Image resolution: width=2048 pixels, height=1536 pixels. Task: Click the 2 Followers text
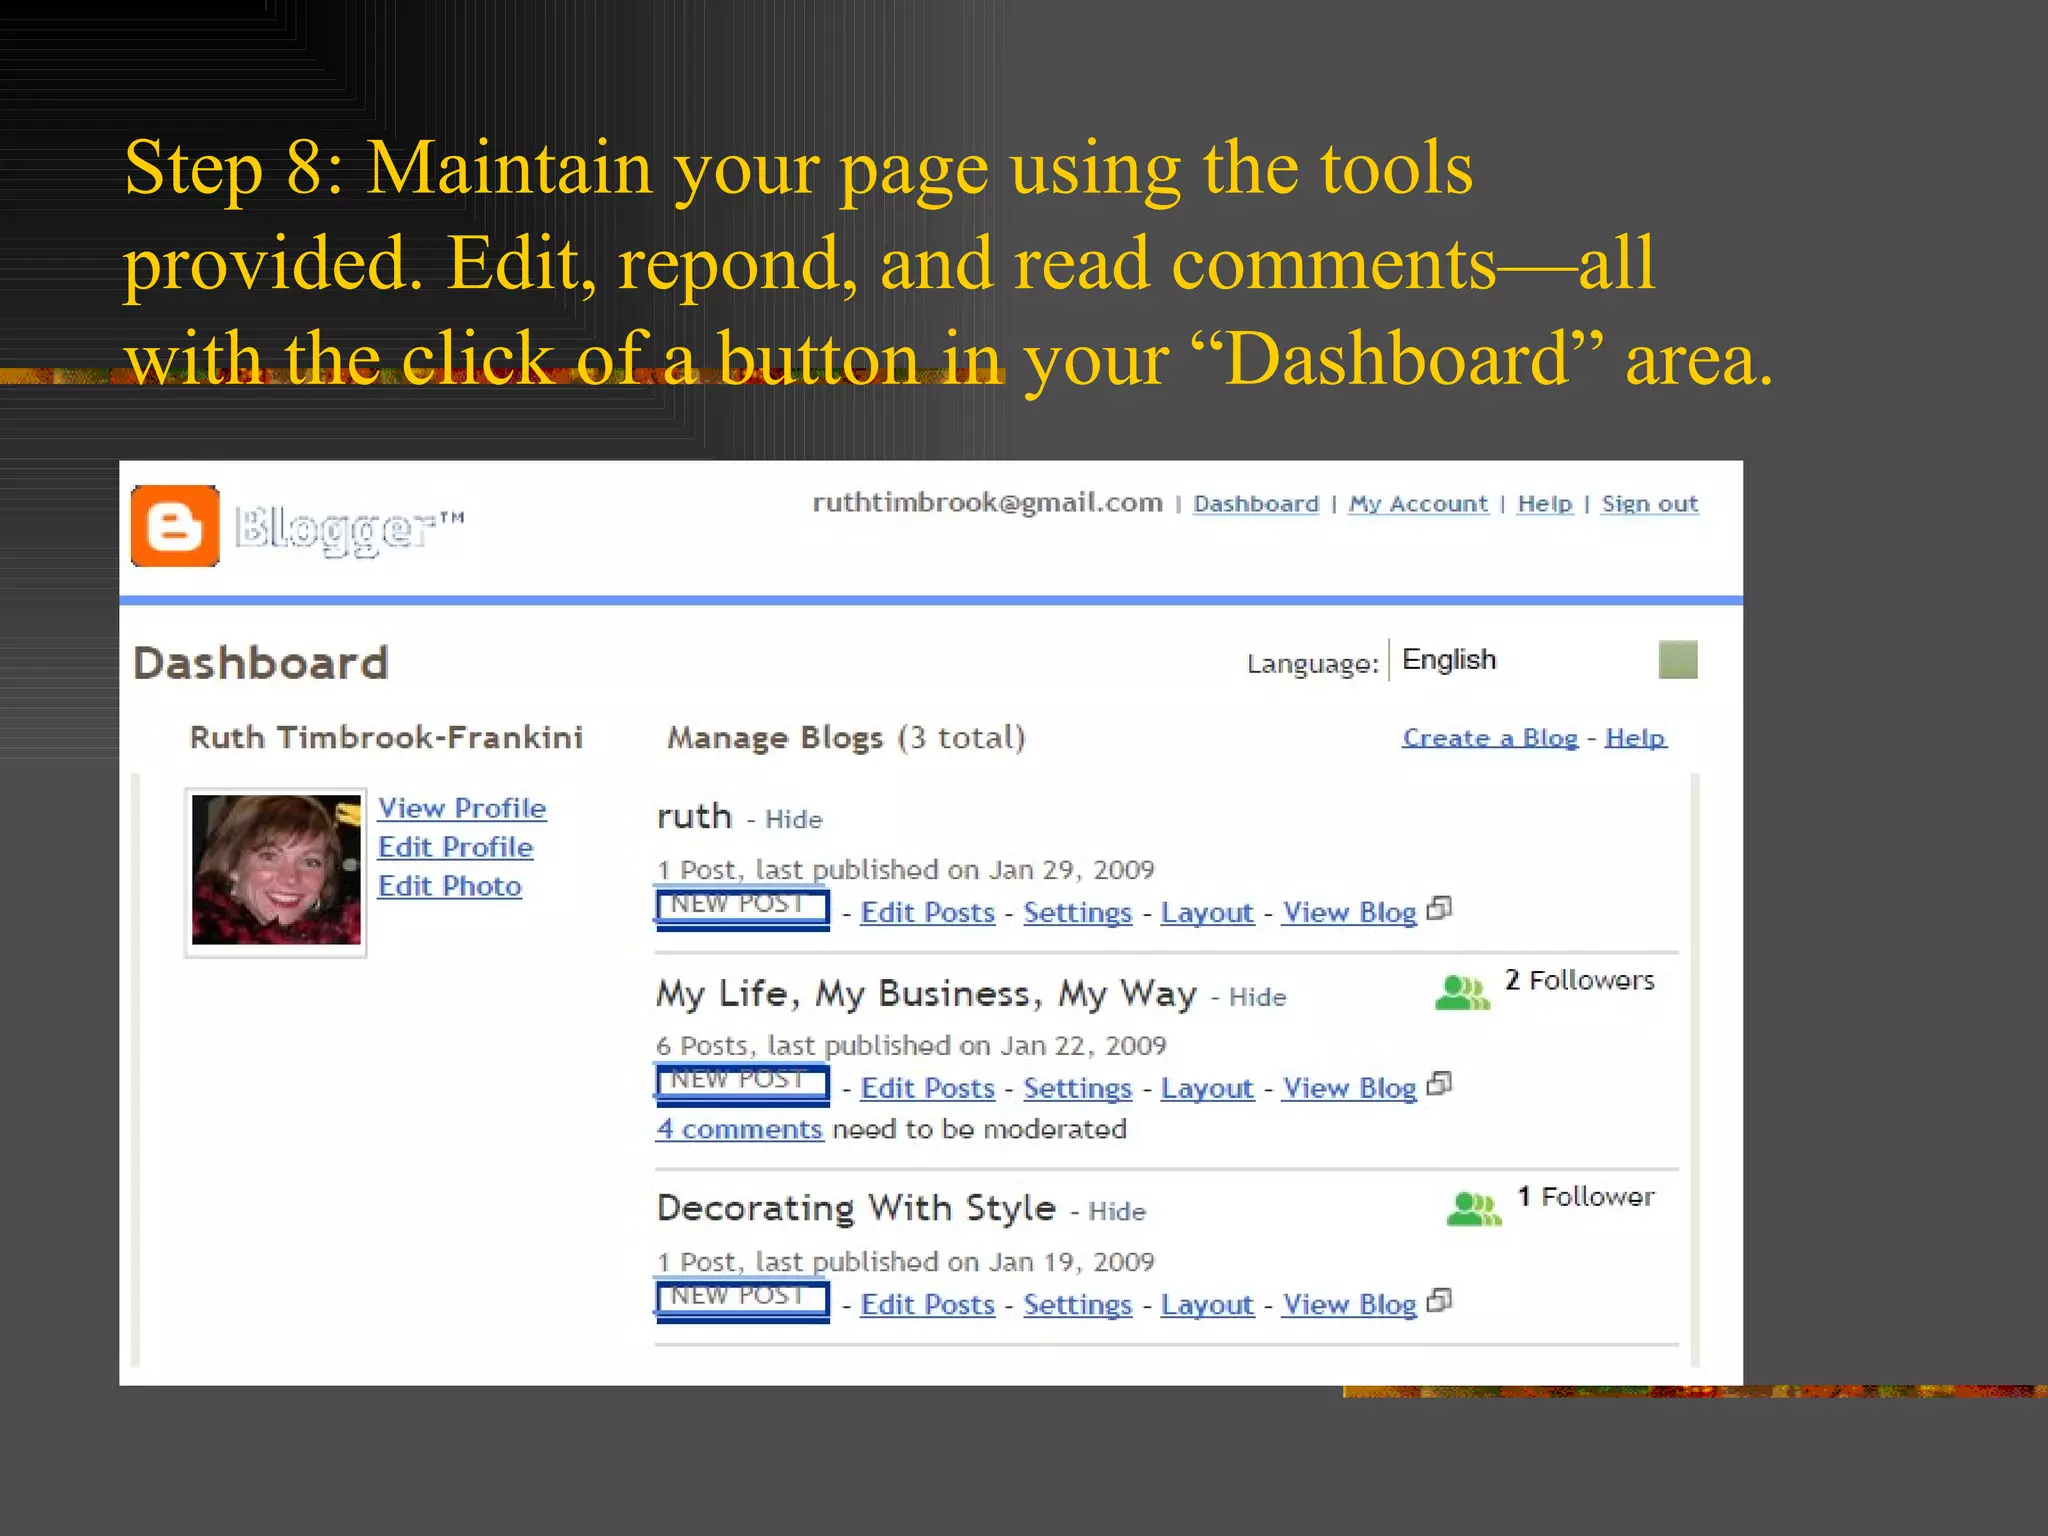click(x=1580, y=981)
